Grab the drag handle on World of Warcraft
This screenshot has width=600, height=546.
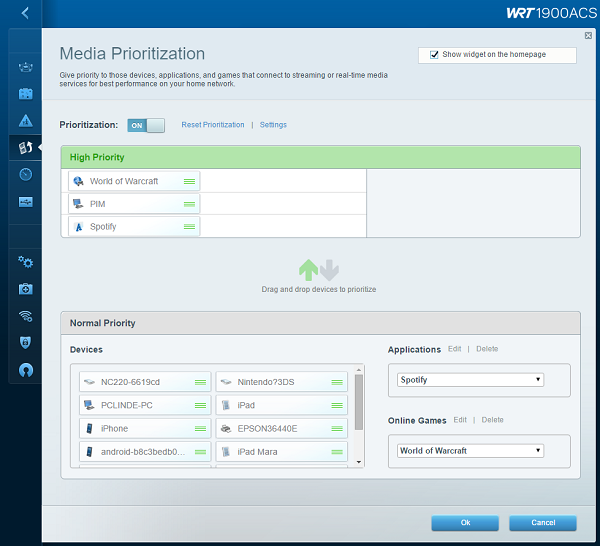pyautogui.click(x=189, y=181)
